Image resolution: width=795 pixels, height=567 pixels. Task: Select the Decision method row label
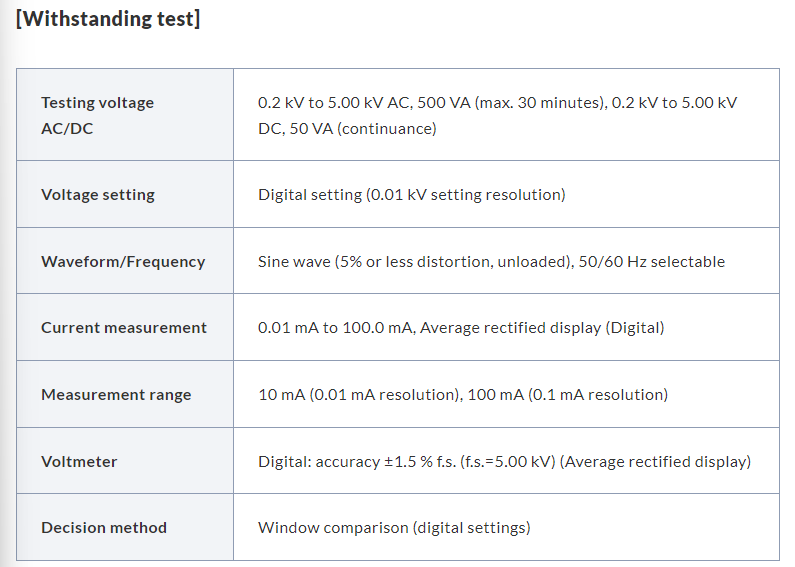[104, 528]
